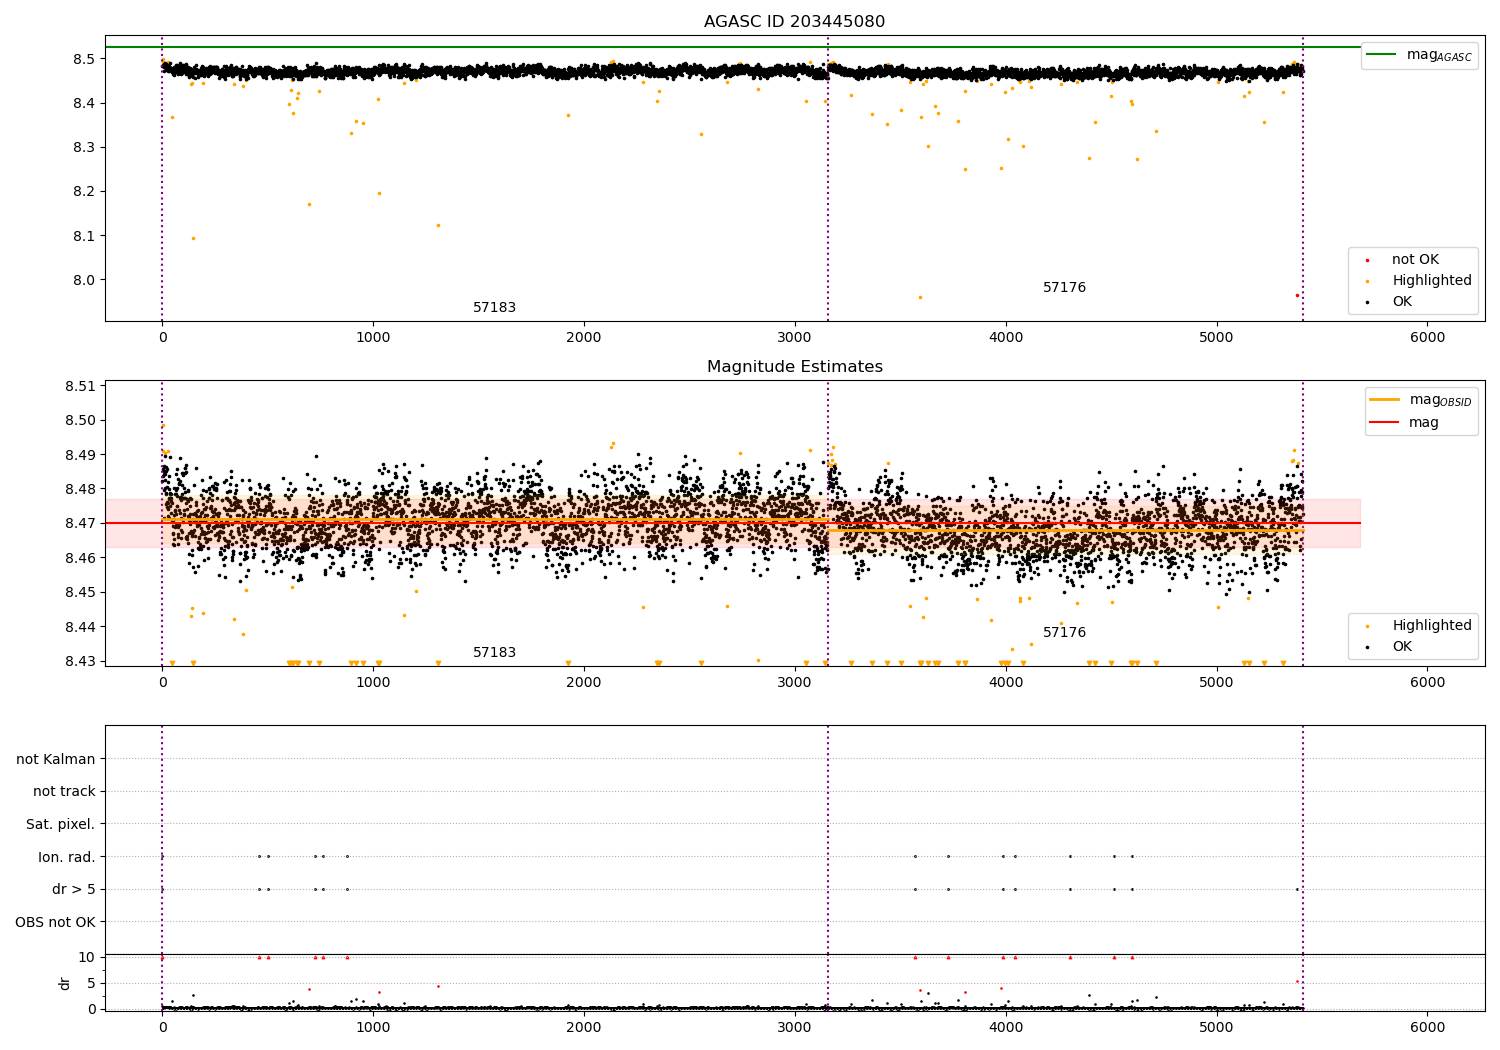This screenshot has height=1050, width=1500.
Task: Click the 'Ion. rad.' axis label
Action: coord(67,857)
